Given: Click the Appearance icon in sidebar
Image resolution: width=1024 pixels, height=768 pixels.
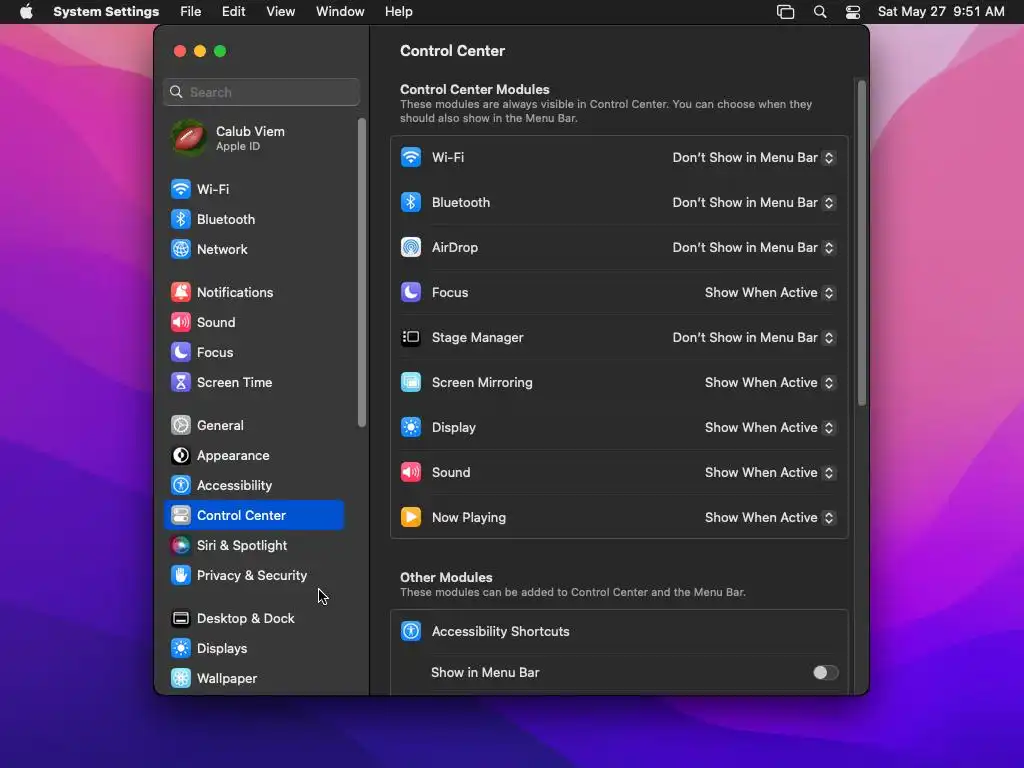Looking at the screenshot, I should 181,456.
